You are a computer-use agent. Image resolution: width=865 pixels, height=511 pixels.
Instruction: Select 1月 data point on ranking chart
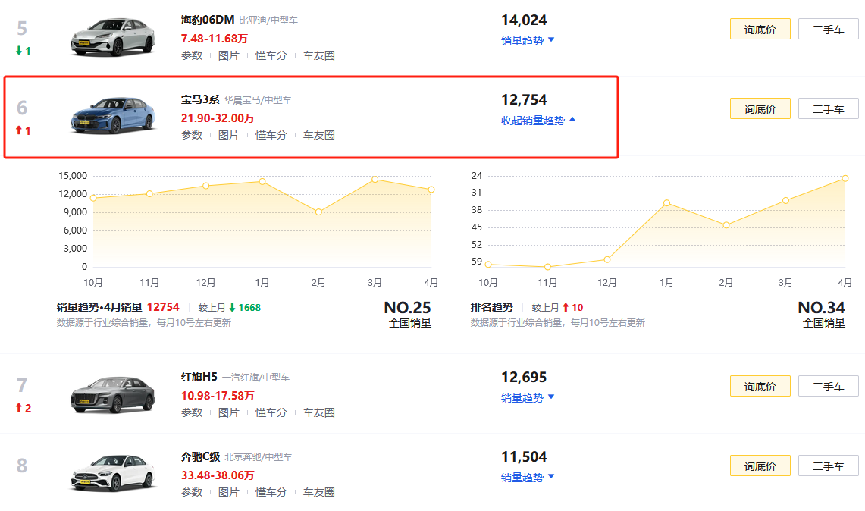(x=666, y=203)
